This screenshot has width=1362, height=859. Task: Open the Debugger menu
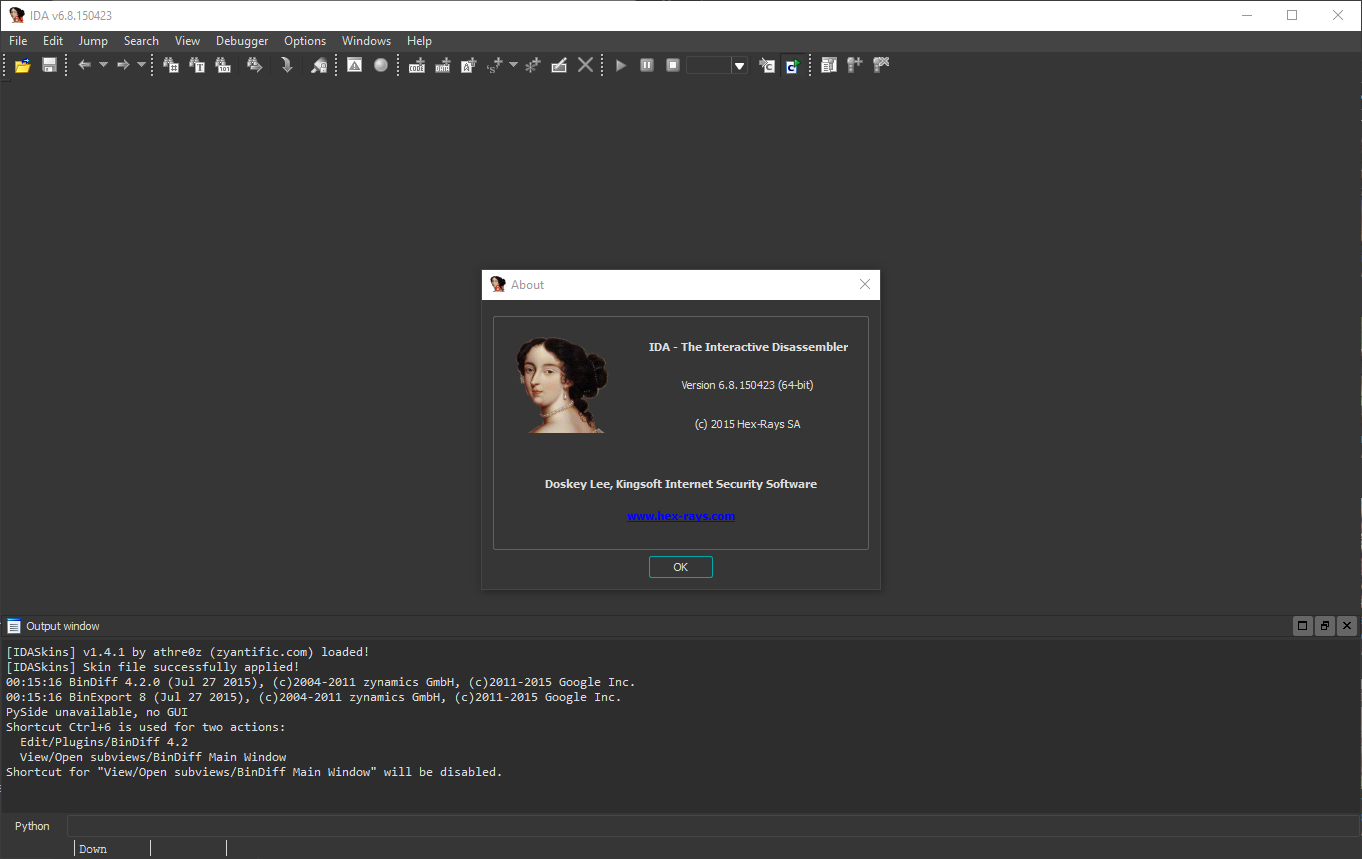pyautogui.click(x=242, y=41)
